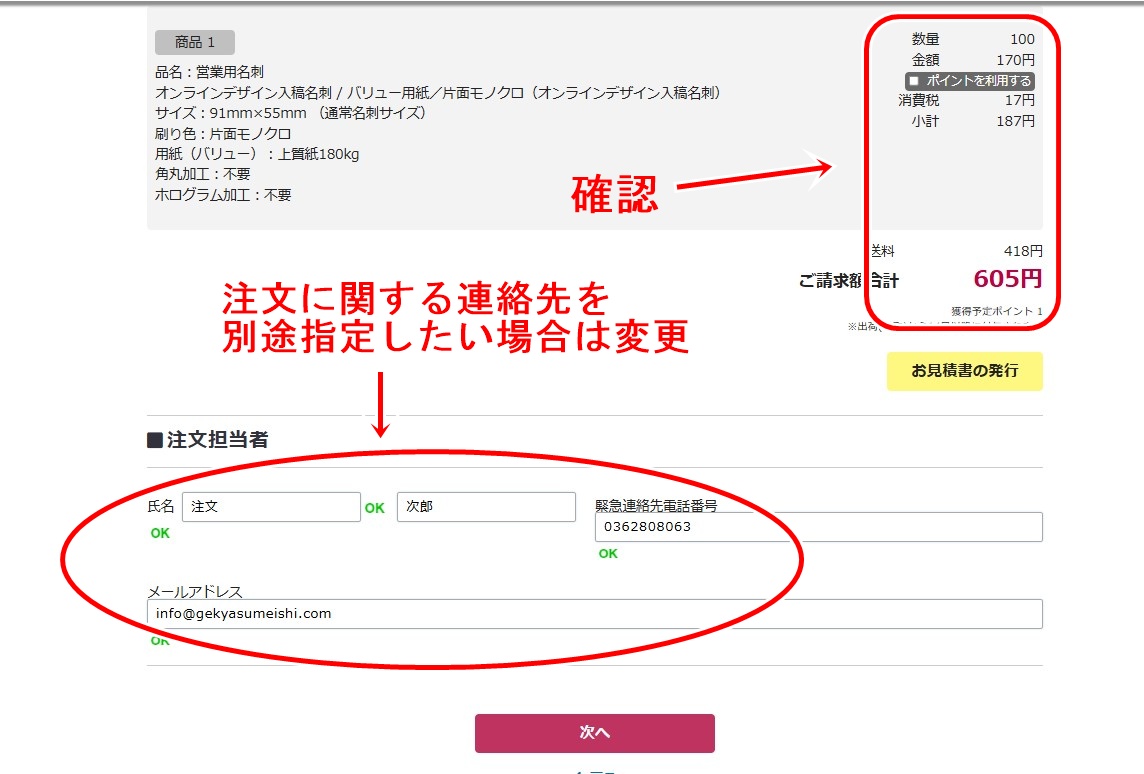Screen dimensions: 1144x774
Task: Click the 605円 billing total amount
Action: pyautogui.click(x=1007, y=279)
